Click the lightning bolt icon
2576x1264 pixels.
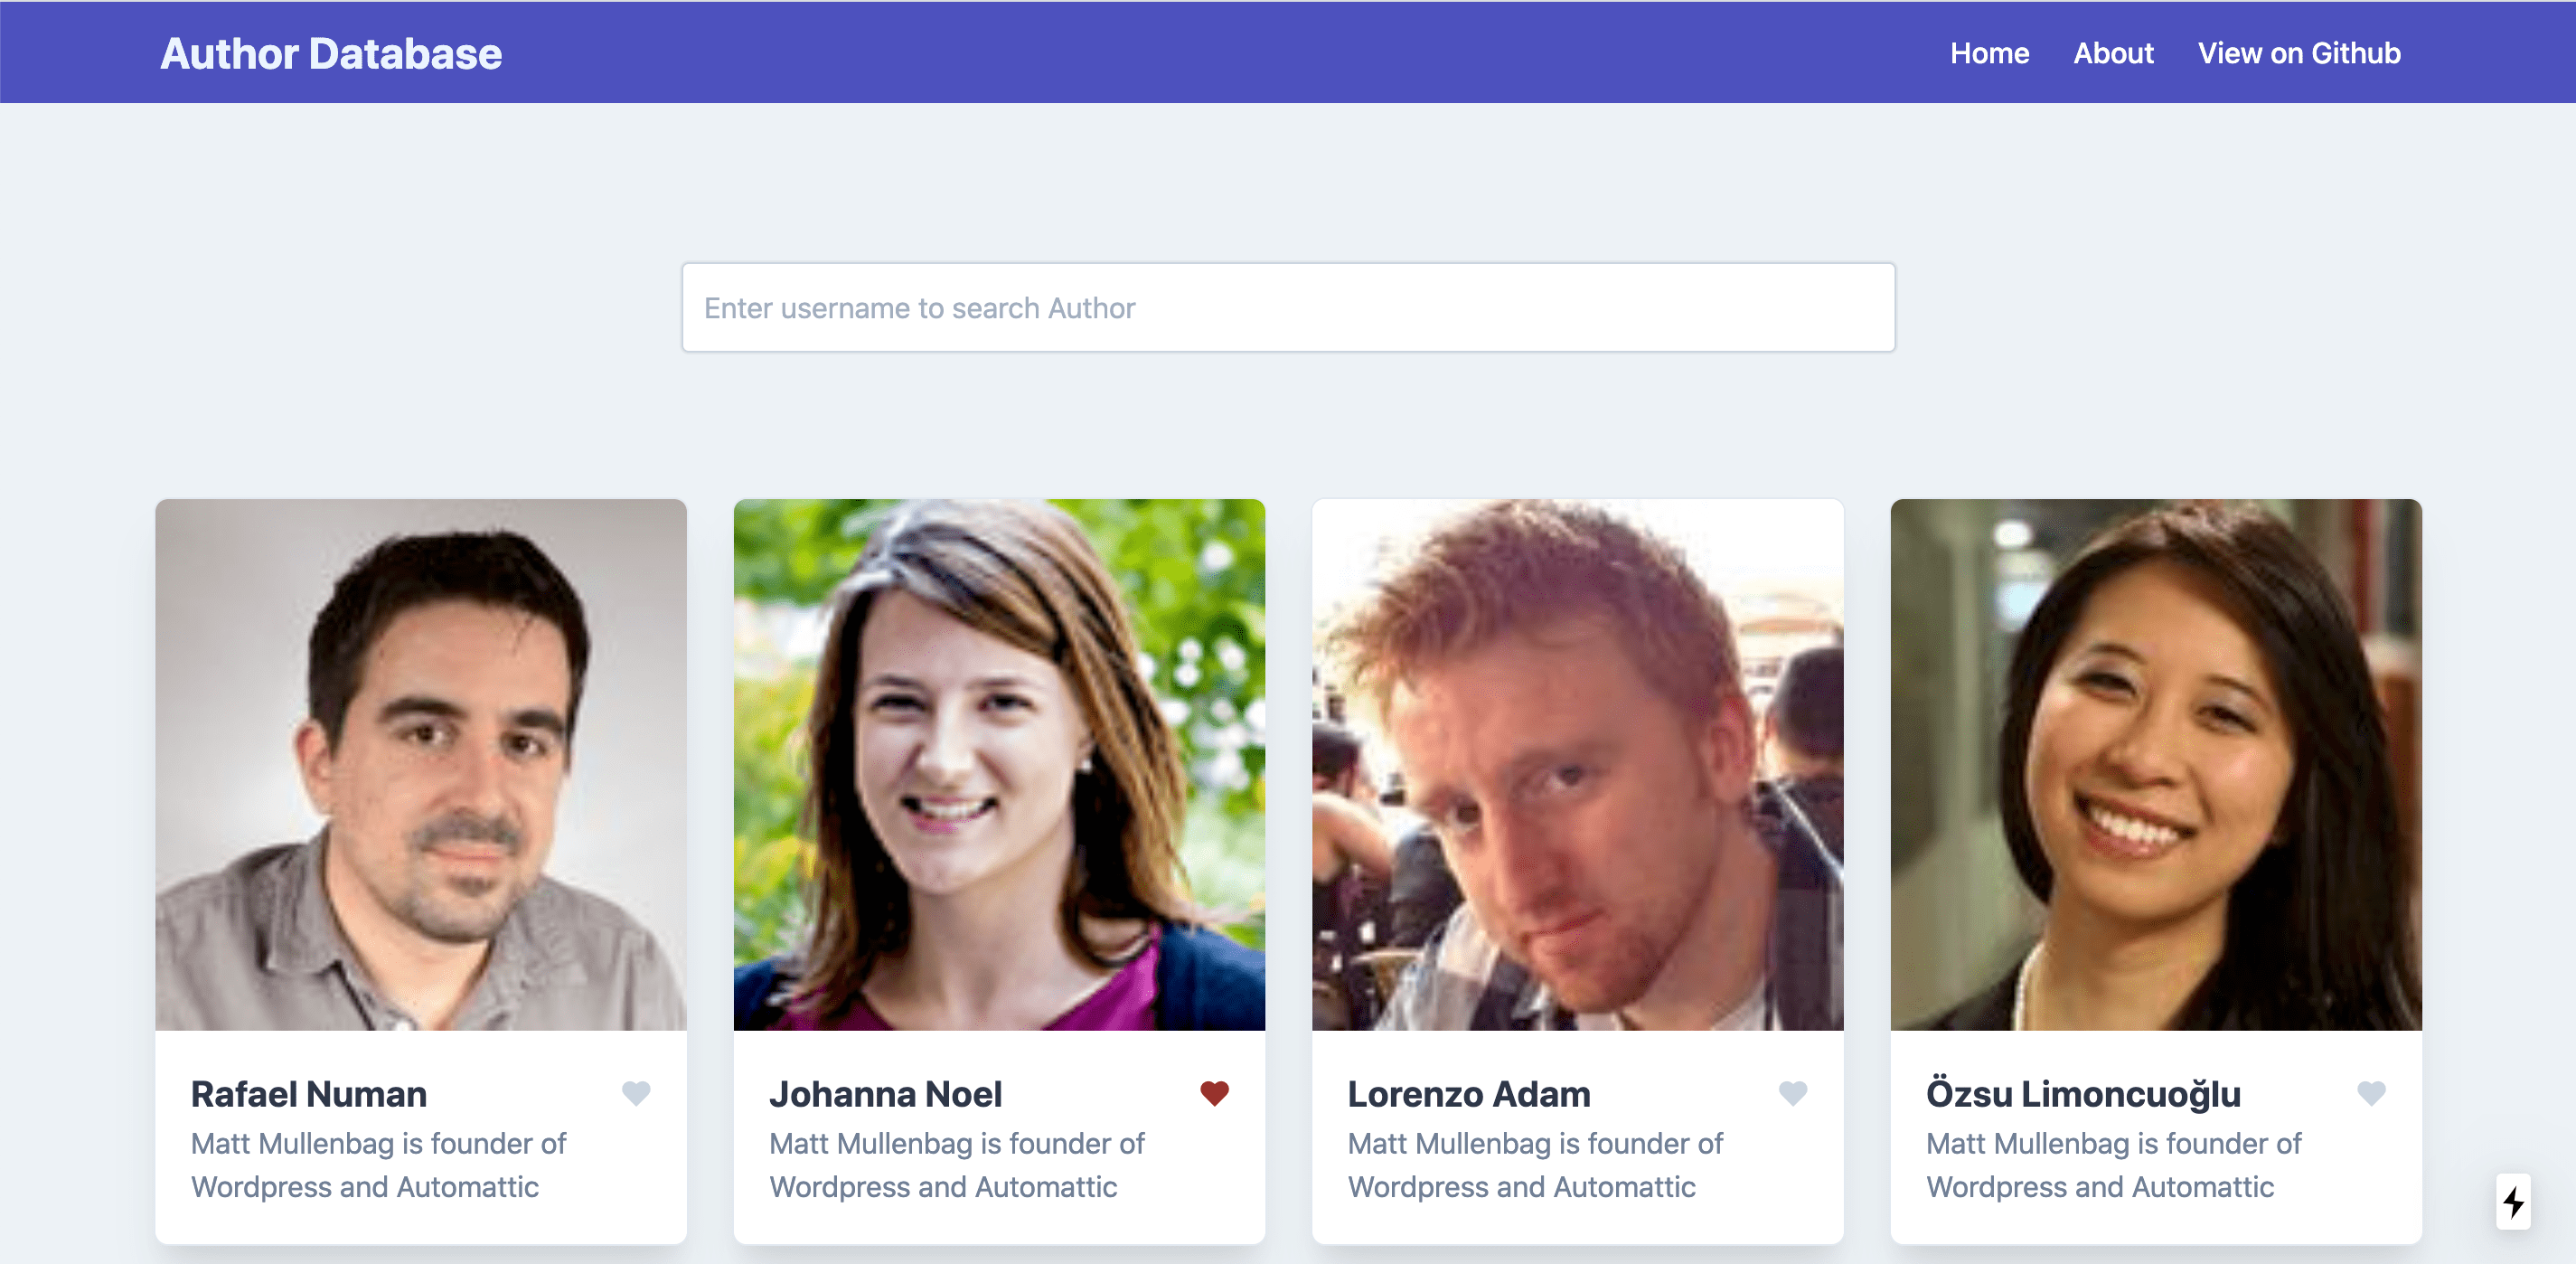point(2513,1201)
